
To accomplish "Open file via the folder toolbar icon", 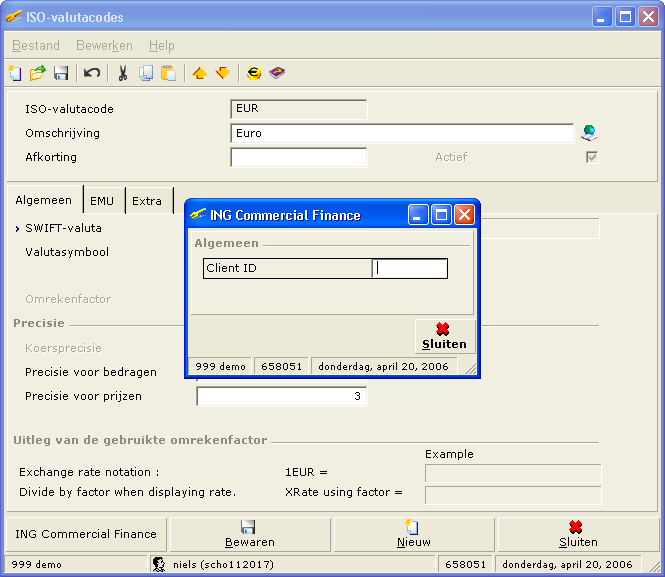I will [38, 73].
